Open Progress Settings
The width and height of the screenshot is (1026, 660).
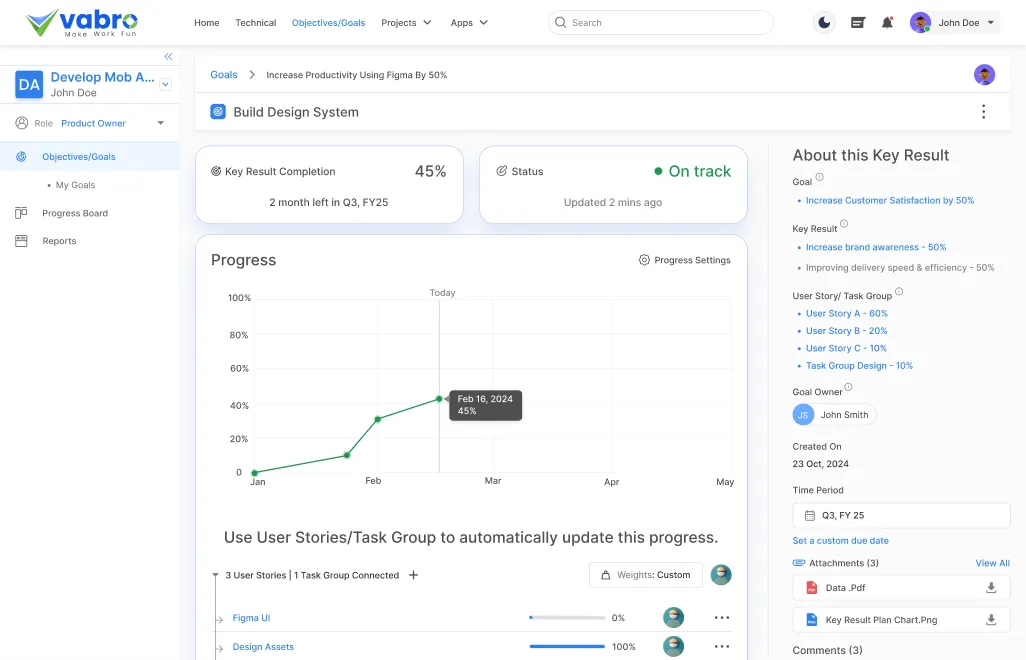click(685, 260)
